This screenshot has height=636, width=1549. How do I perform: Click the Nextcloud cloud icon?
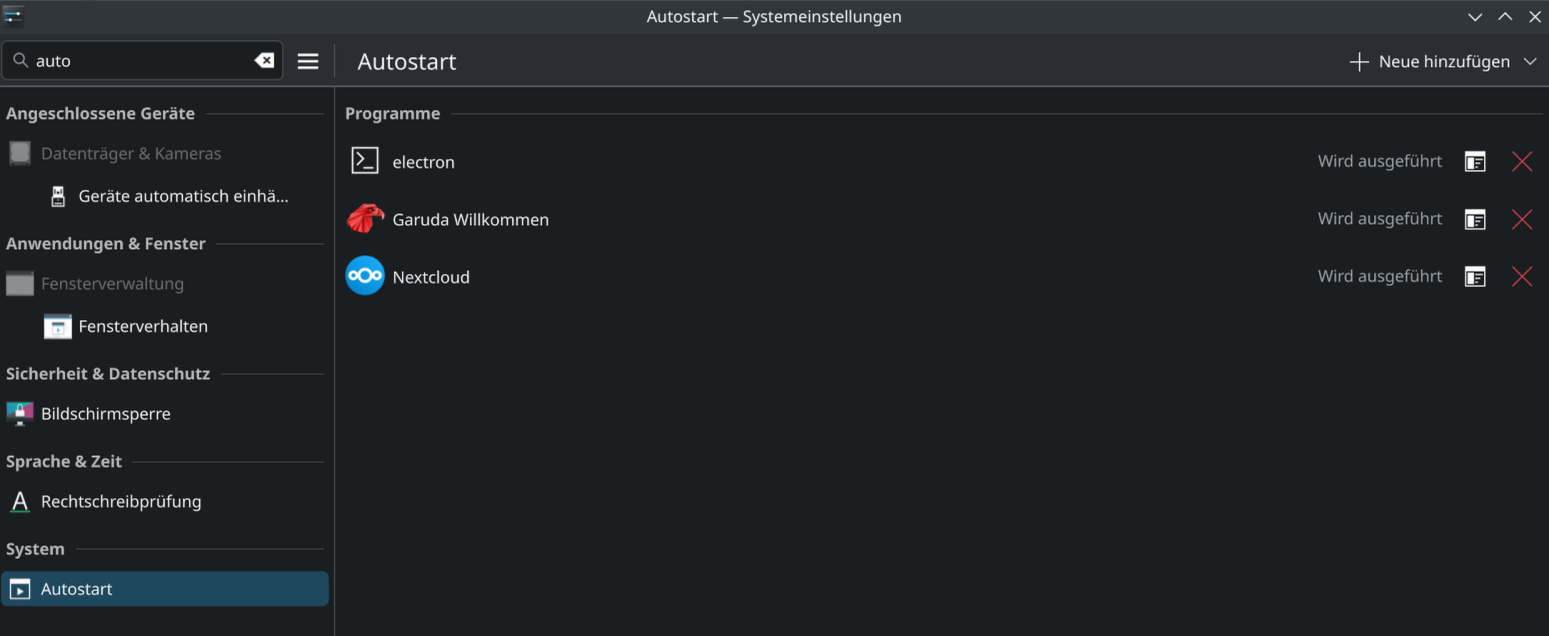(365, 277)
